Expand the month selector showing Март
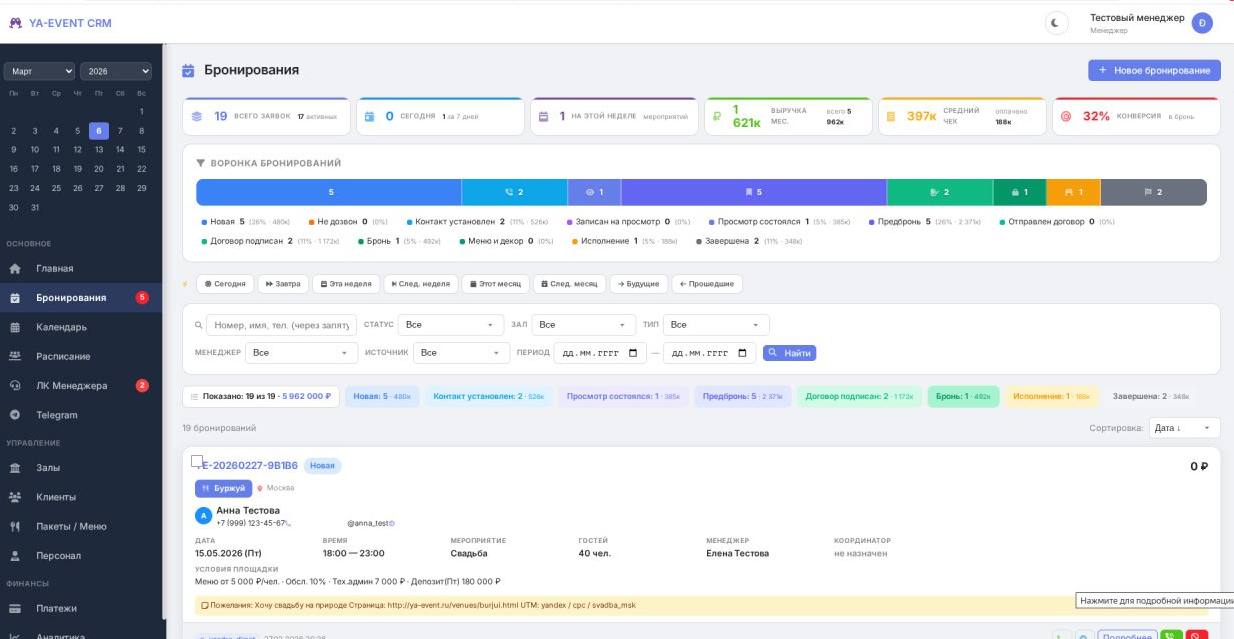 pyautogui.click(x=40, y=71)
